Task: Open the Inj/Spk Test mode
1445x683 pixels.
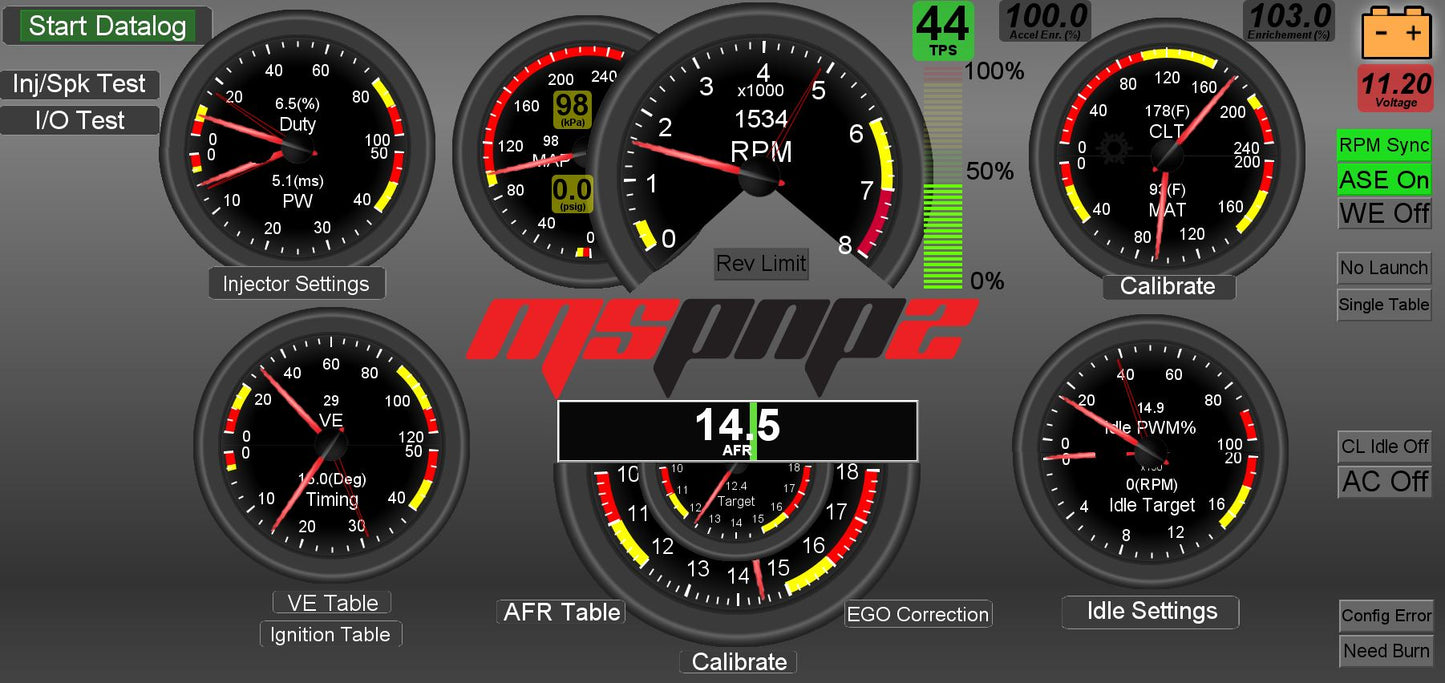Action: tap(79, 84)
